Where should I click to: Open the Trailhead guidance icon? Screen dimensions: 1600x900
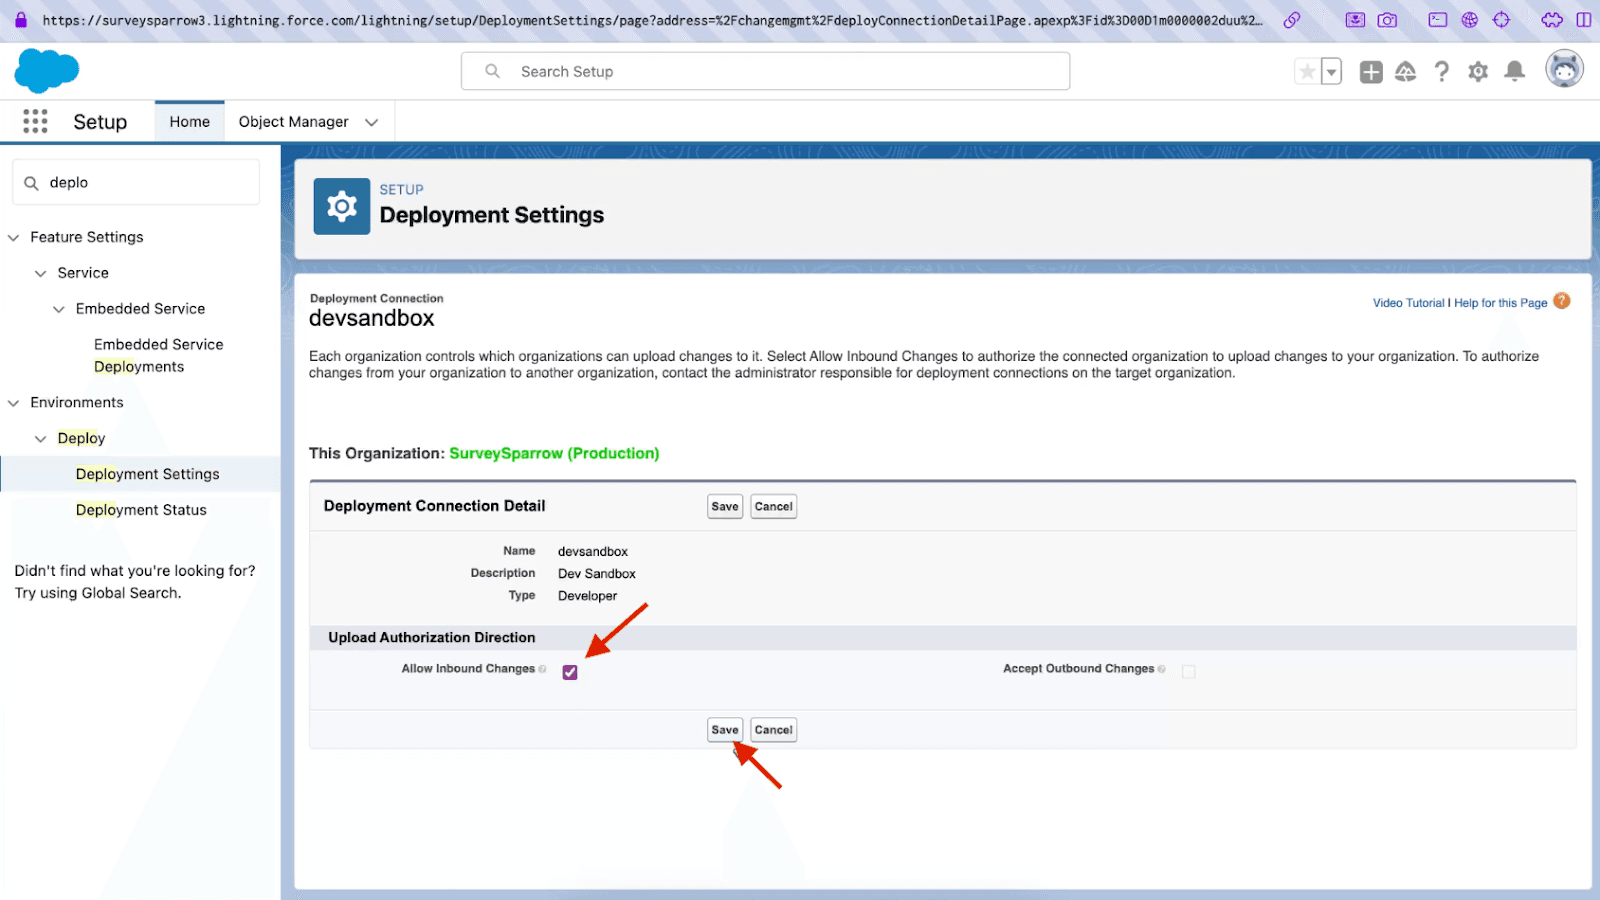coord(1406,72)
